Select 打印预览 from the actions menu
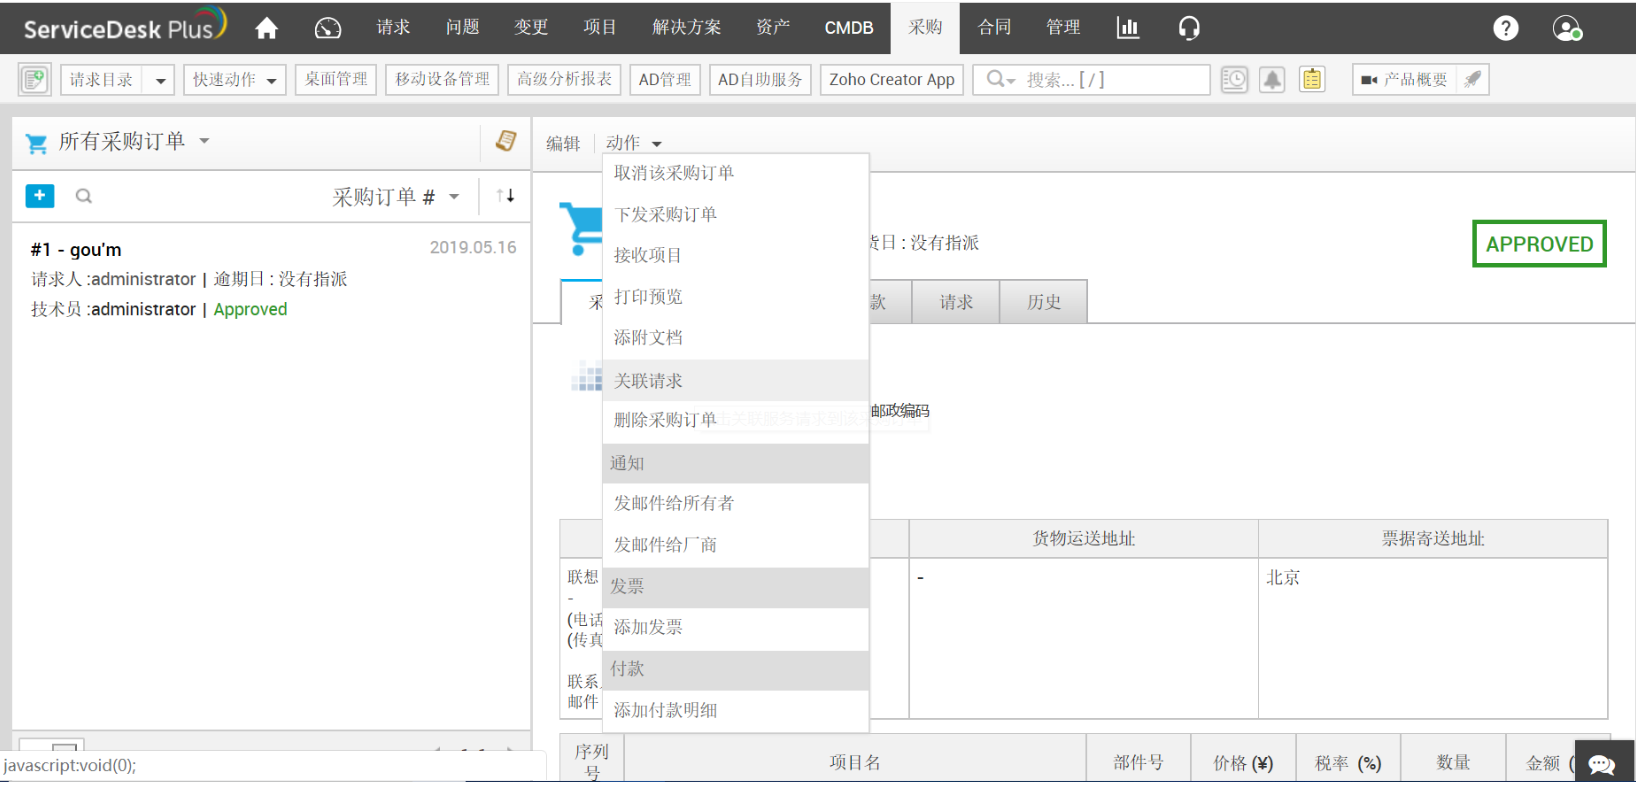Image resolution: width=1636 pixels, height=798 pixels. [x=736, y=296]
